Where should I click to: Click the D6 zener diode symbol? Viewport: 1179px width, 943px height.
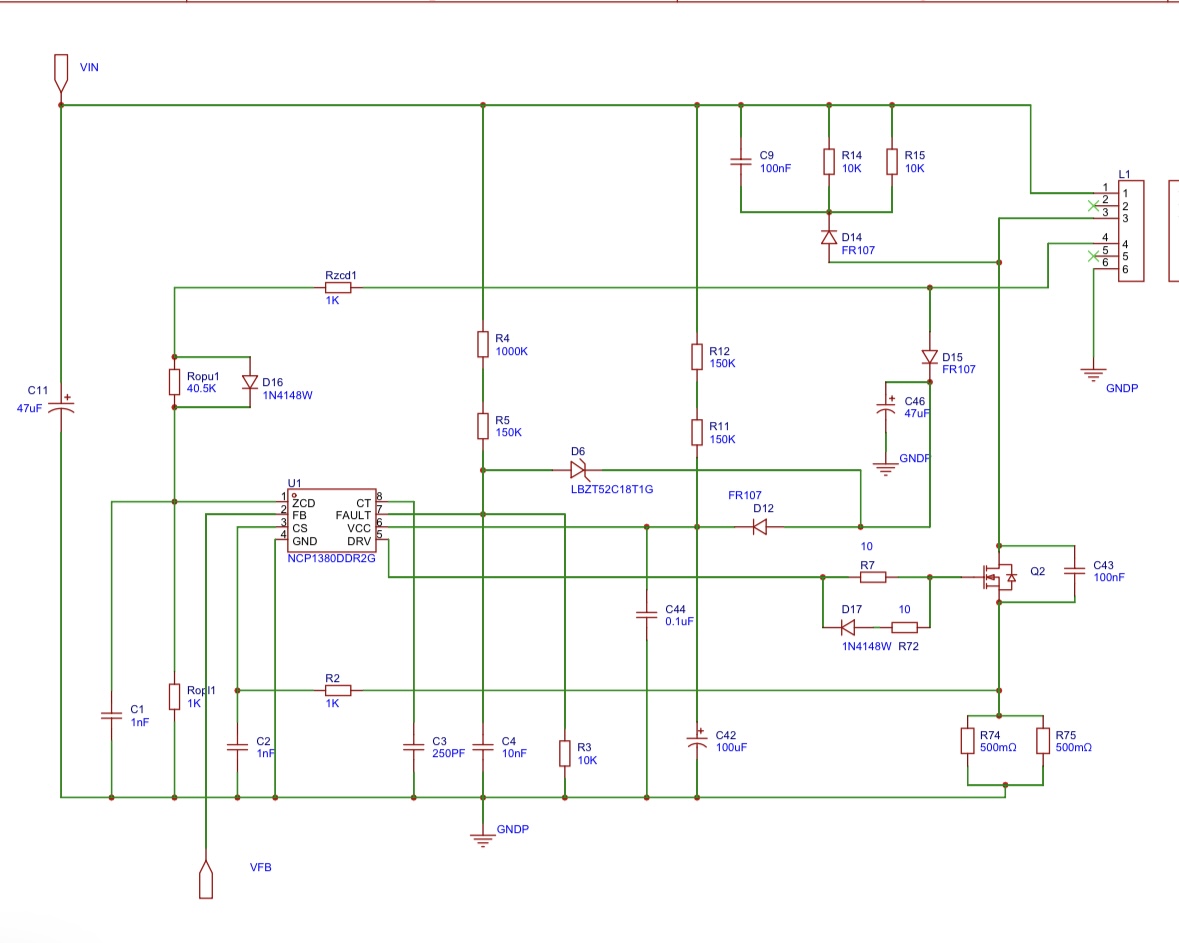click(578, 468)
